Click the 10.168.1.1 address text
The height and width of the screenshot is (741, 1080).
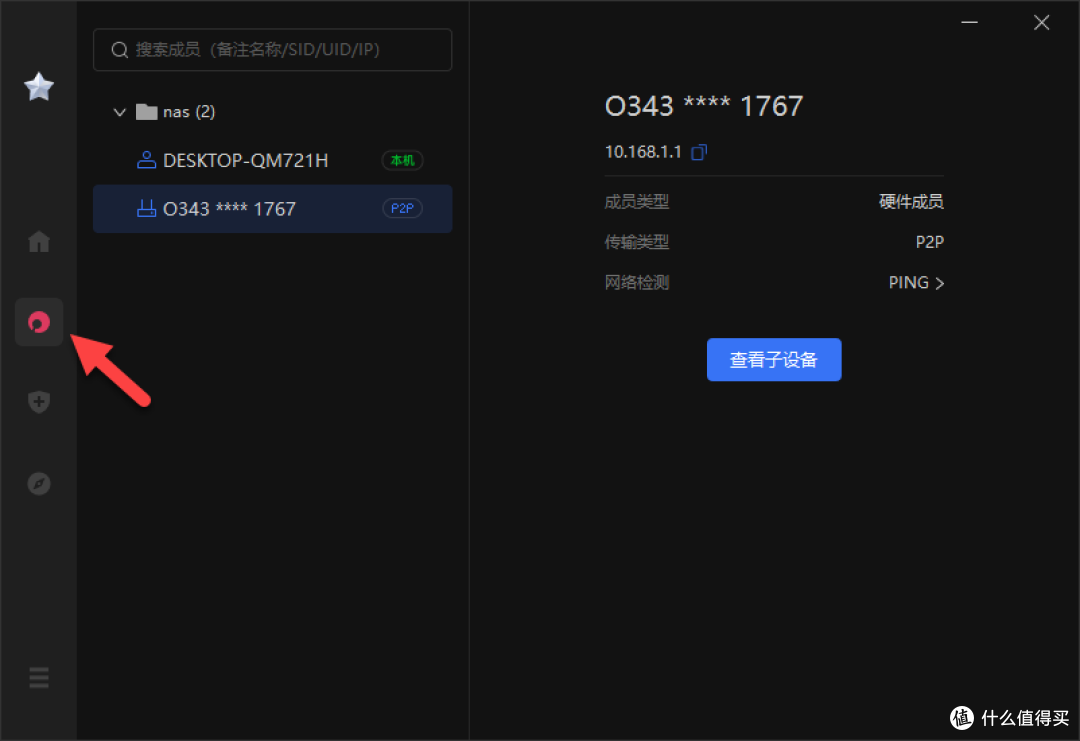[x=643, y=152]
